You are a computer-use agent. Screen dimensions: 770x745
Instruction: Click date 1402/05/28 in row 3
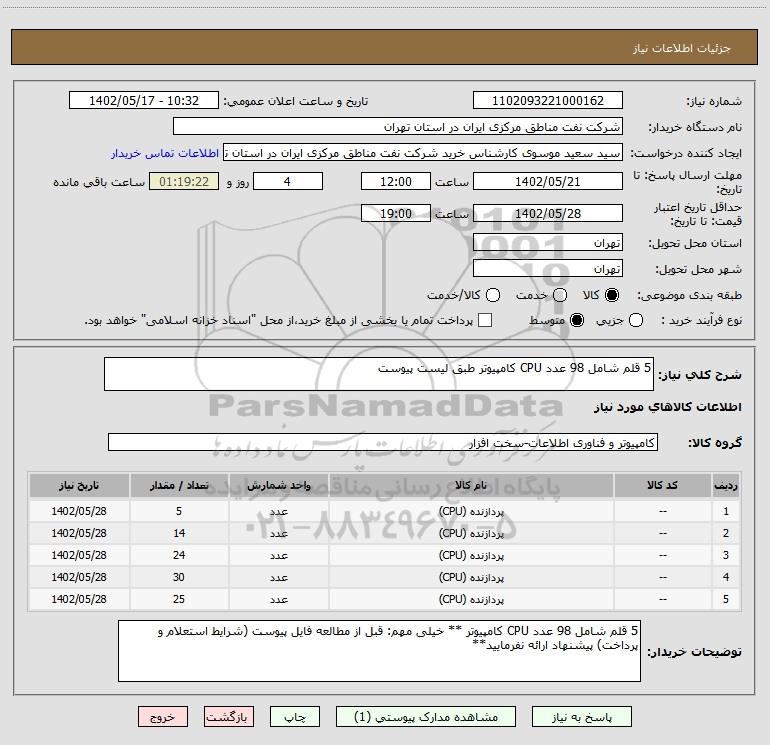79,555
